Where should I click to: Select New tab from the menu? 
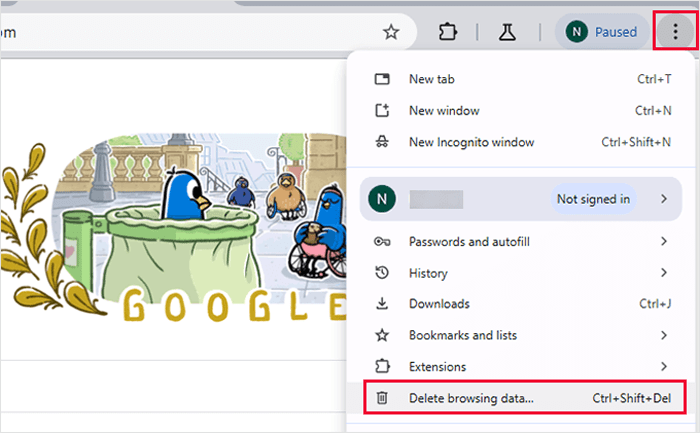click(430, 79)
